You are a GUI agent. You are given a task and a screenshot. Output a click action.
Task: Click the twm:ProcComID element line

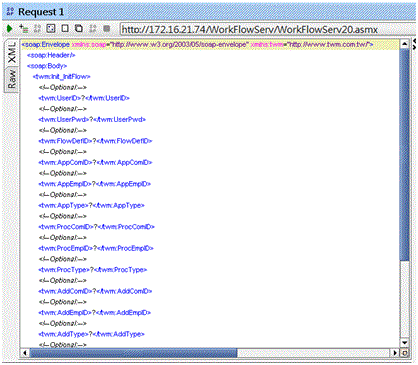(97, 227)
